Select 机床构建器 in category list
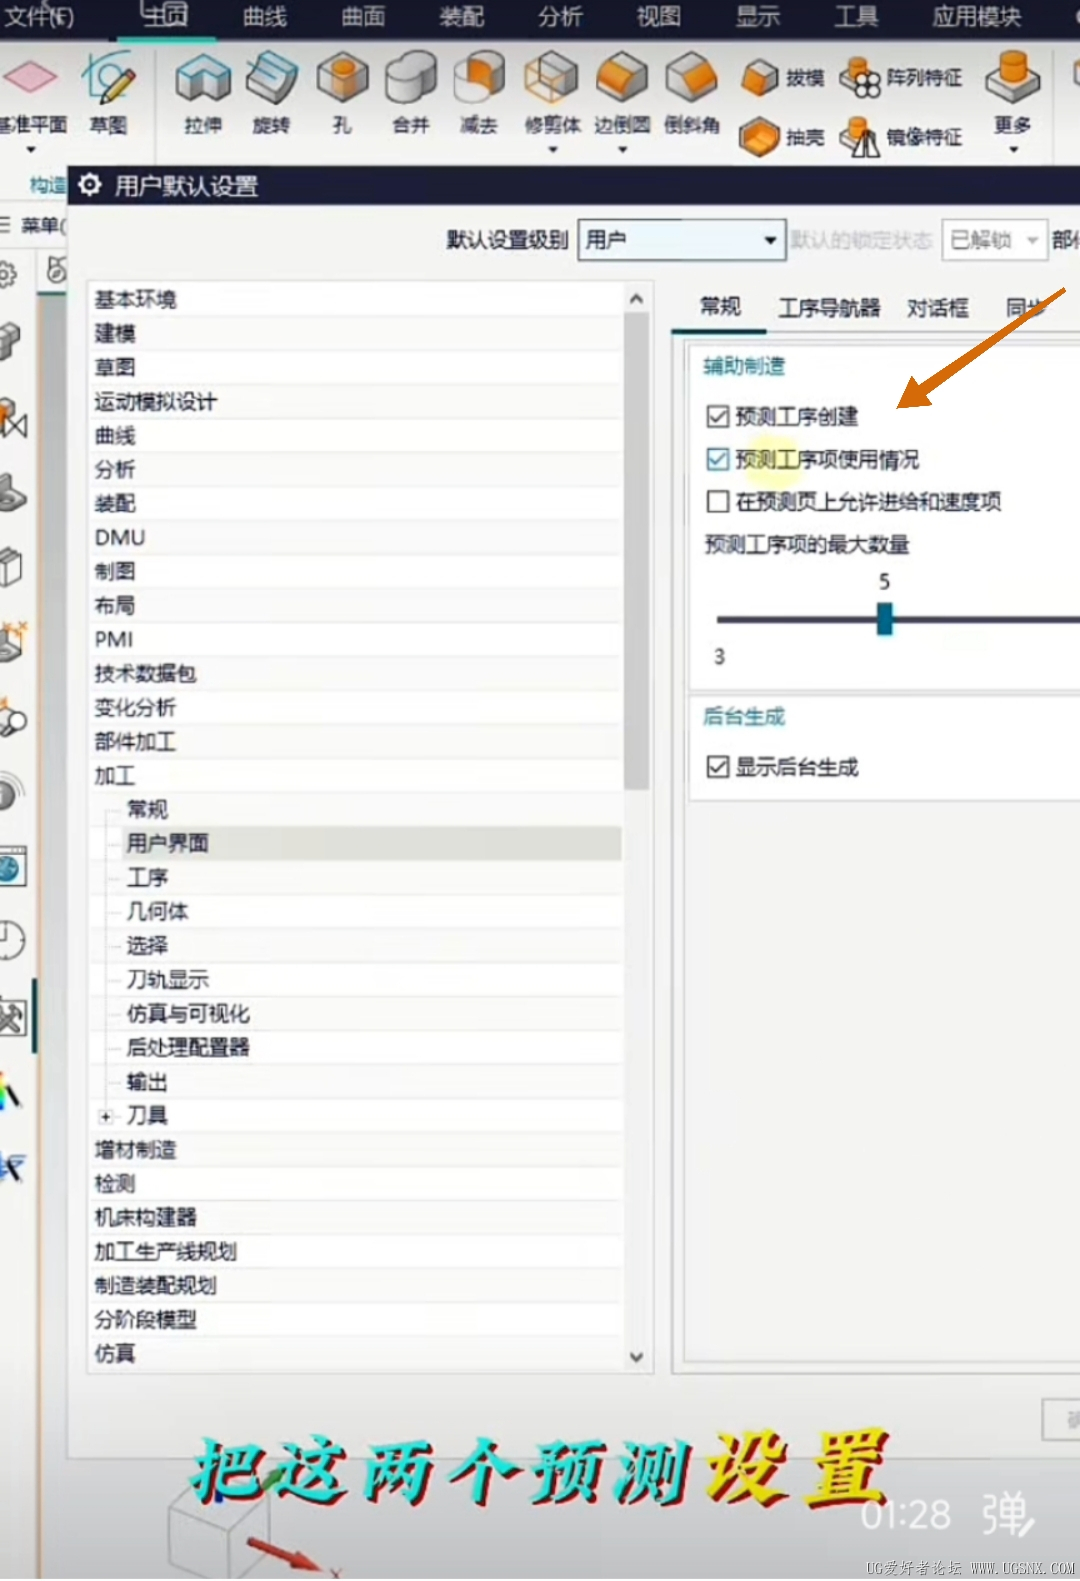 pos(356,1217)
